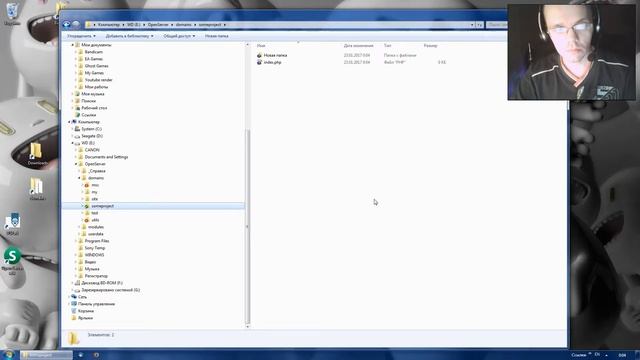Image resolution: width=640 pixels, height=360 pixels.
Task: Open the 'Упорядочить' toolbar menu
Action: pos(81,36)
